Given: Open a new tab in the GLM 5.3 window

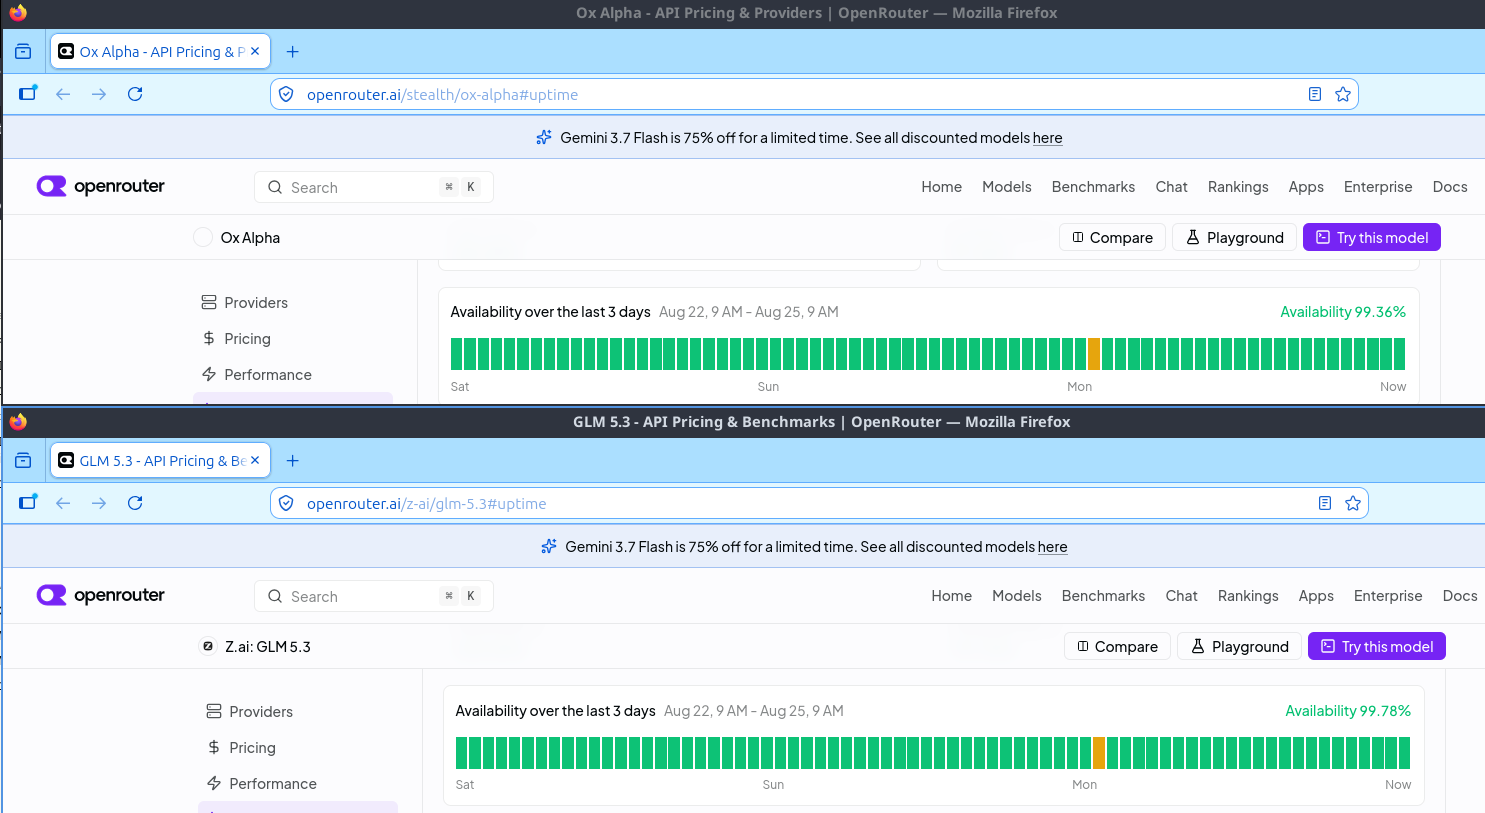Looking at the screenshot, I should click(292, 461).
